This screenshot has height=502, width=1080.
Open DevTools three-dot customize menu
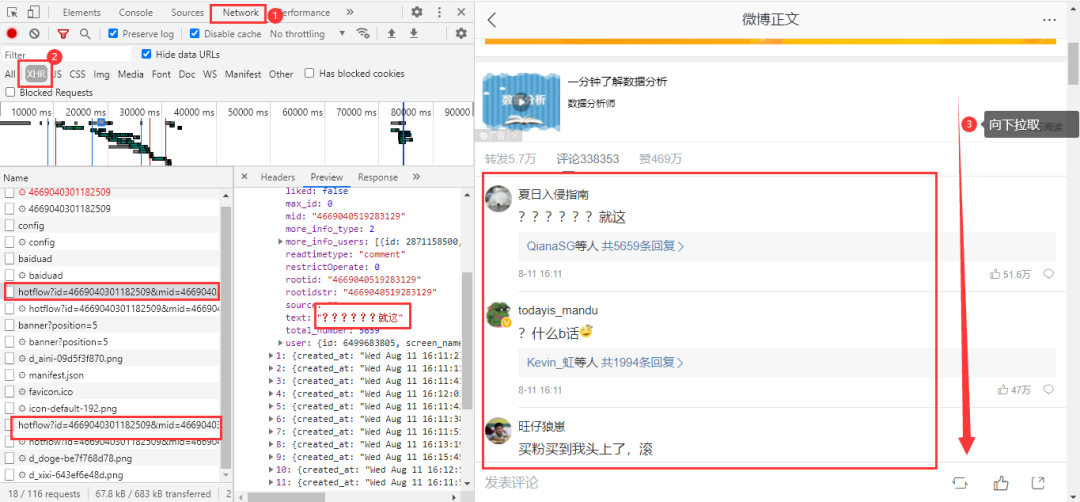point(439,12)
